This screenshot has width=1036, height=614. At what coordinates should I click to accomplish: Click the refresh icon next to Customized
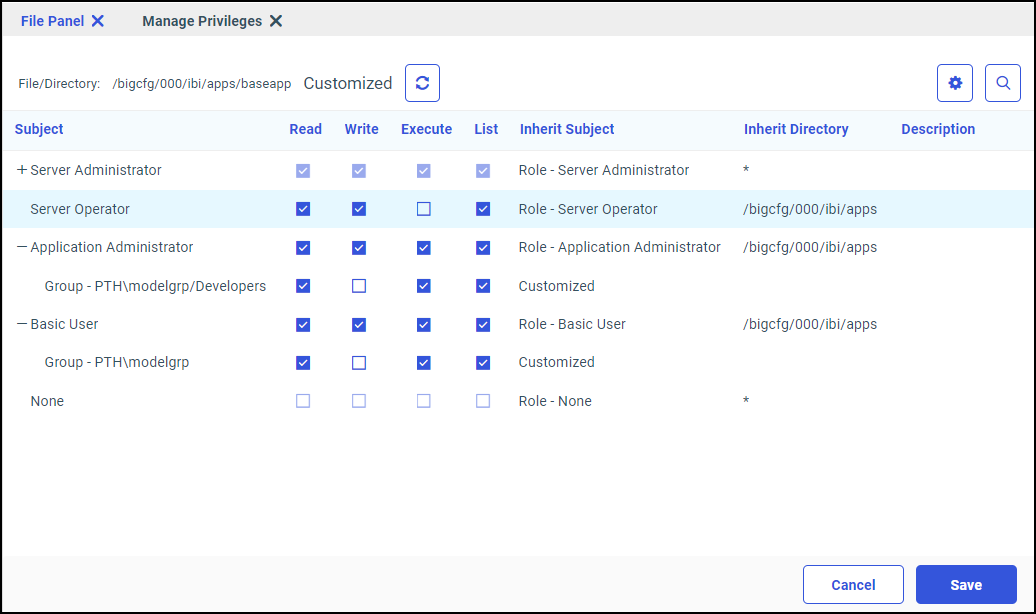421,83
